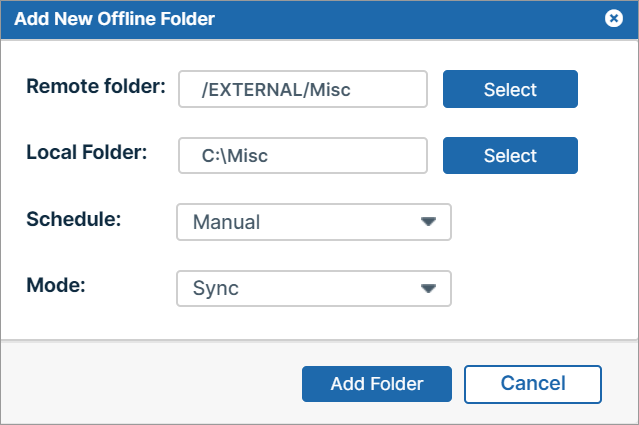Open the Schedule dropdown menu

pyautogui.click(x=313, y=222)
